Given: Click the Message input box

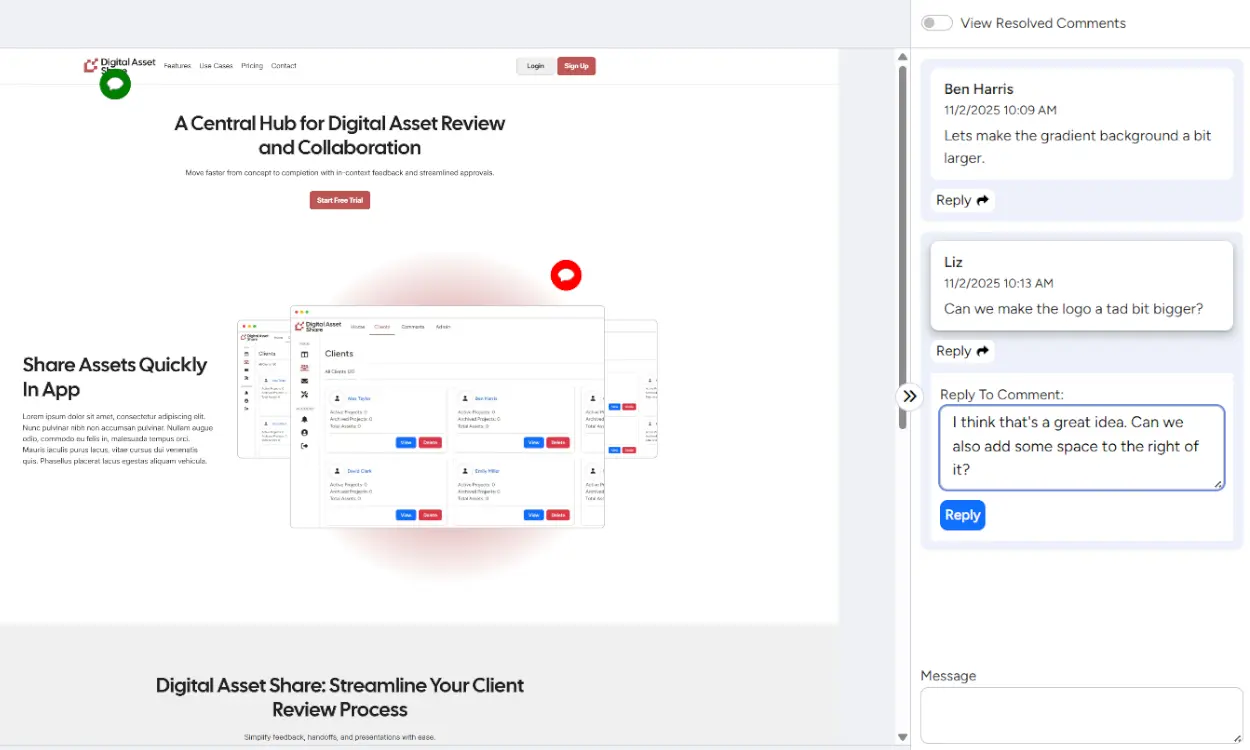Looking at the screenshot, I should coord(1080,715).
